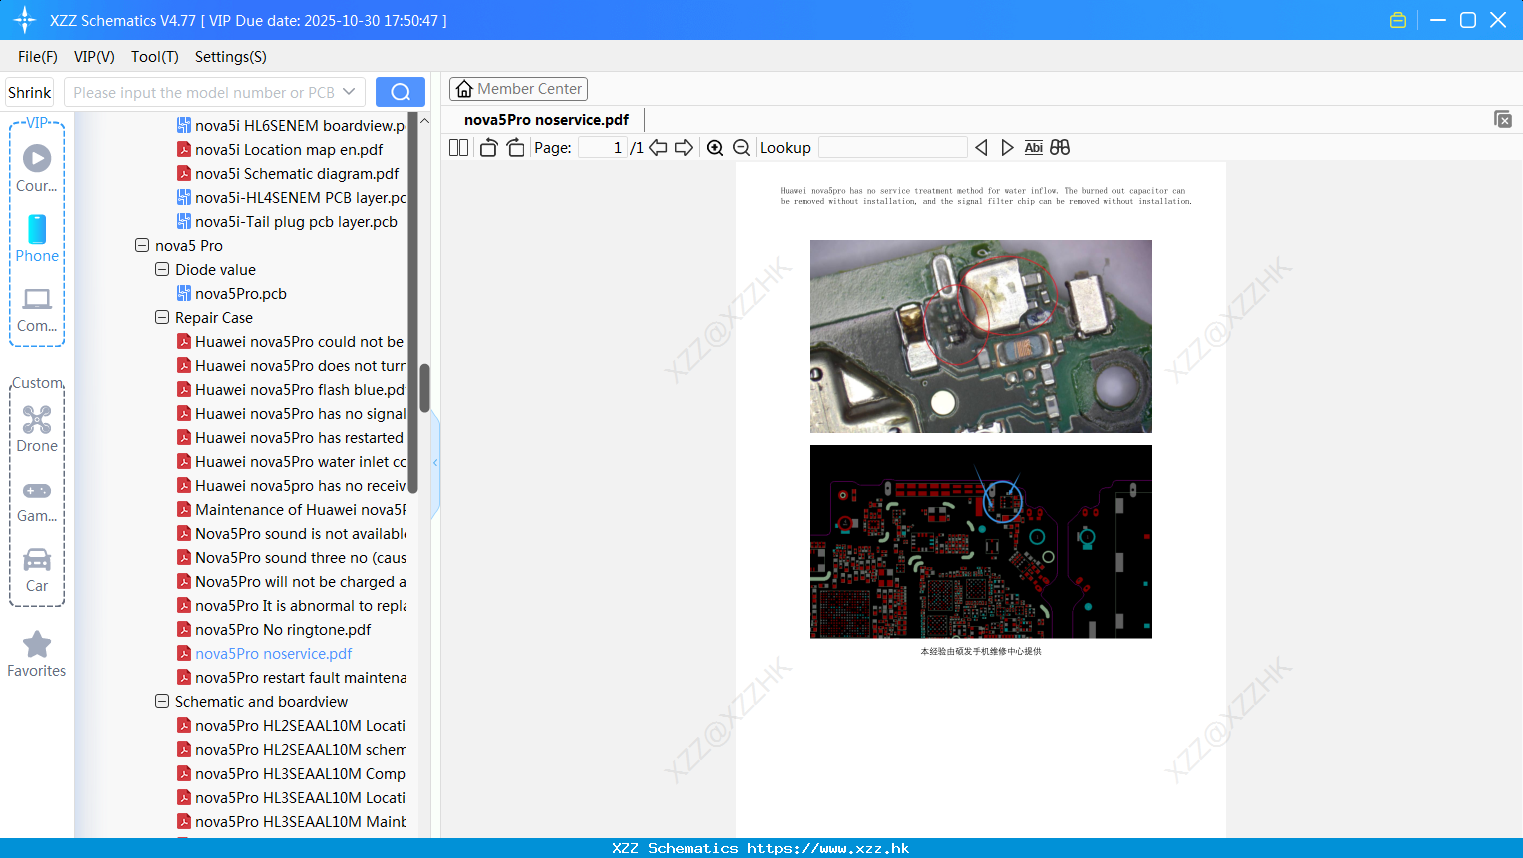The height and width of the screenshot is (858, 1523).
Task: Click the XZZ app logo
Action: tap(25, 20)
